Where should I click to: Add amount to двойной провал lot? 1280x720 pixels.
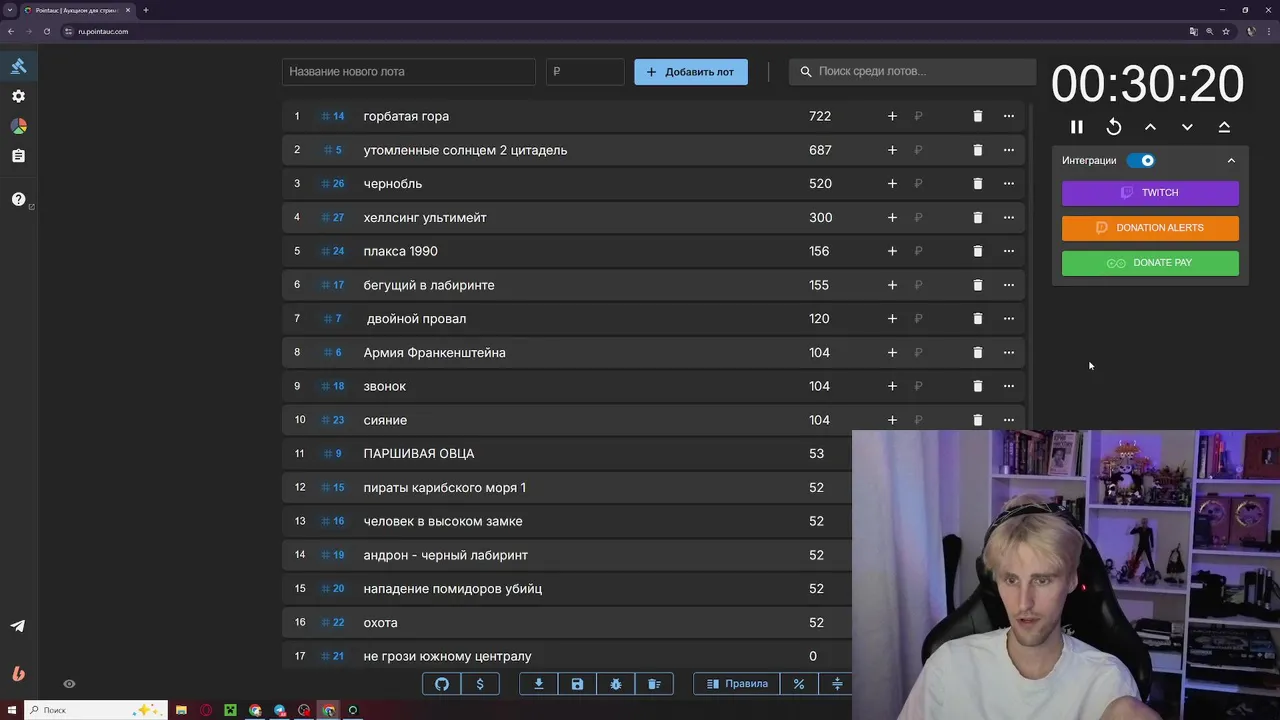point(892,318)
